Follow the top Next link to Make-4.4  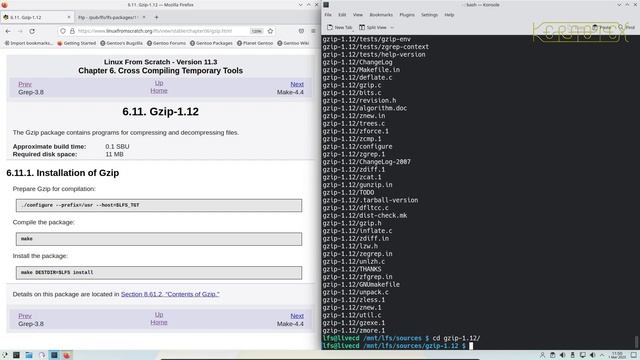[x=297, y=84]
